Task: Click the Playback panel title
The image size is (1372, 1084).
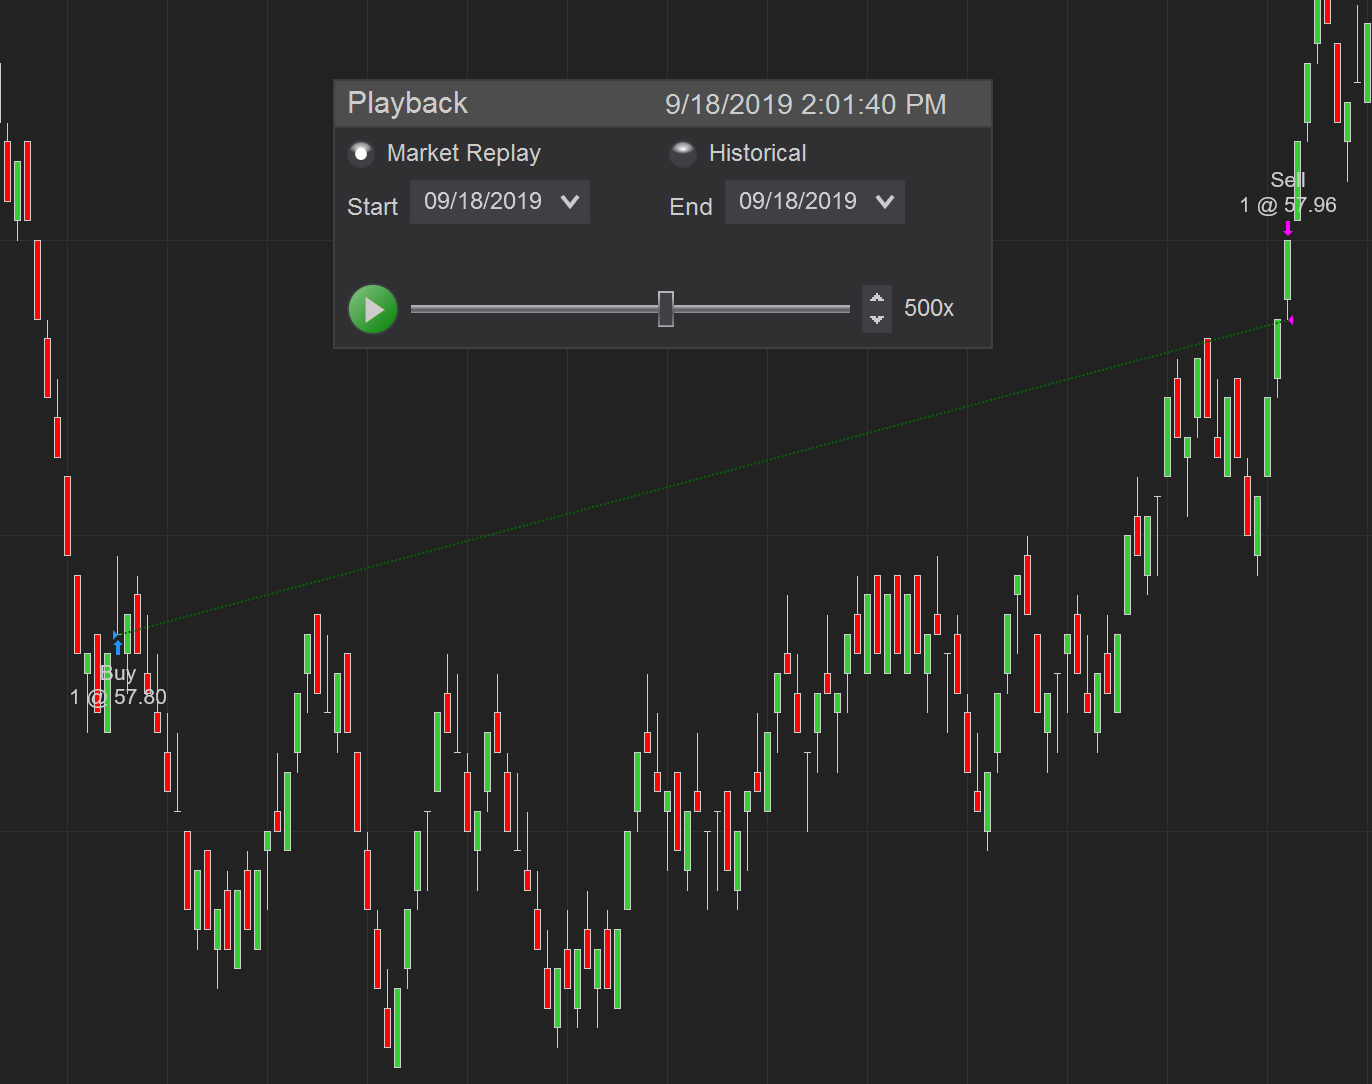Action: [407, 103]
